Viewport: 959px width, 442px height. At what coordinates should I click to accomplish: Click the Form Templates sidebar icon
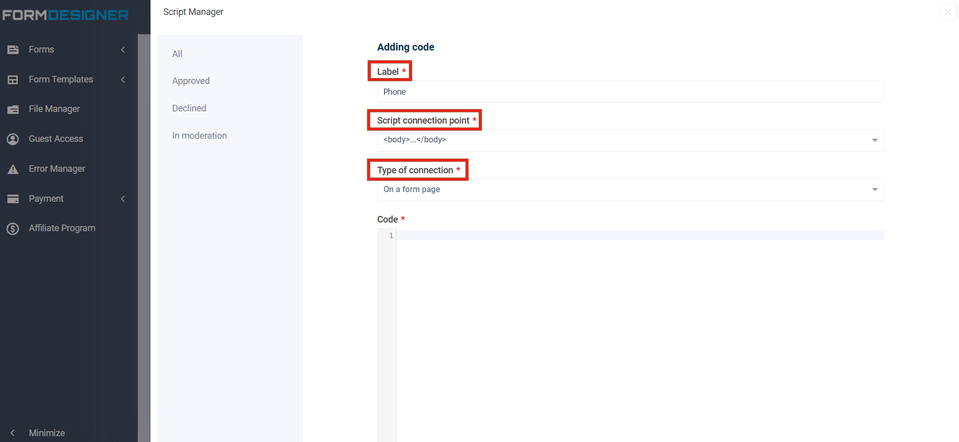click(13, 79)
